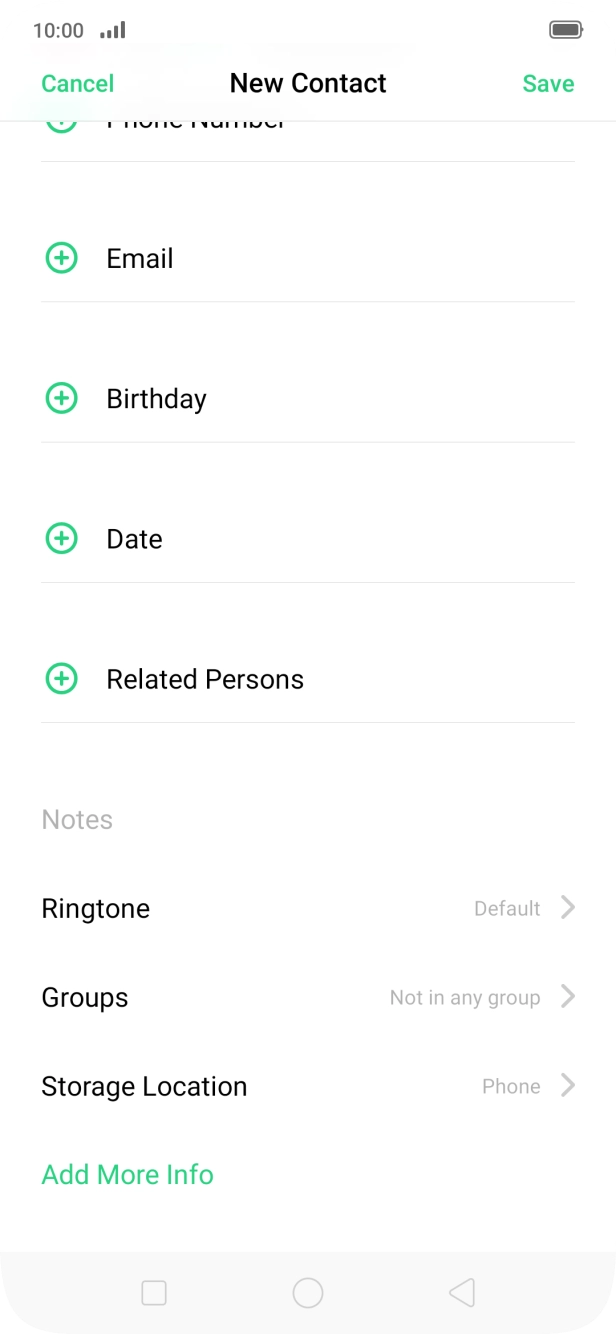This screenshot has width=616, height=1334.
Task: Tap the plus icon for Related Persons
Action: [x=62, y=679]
